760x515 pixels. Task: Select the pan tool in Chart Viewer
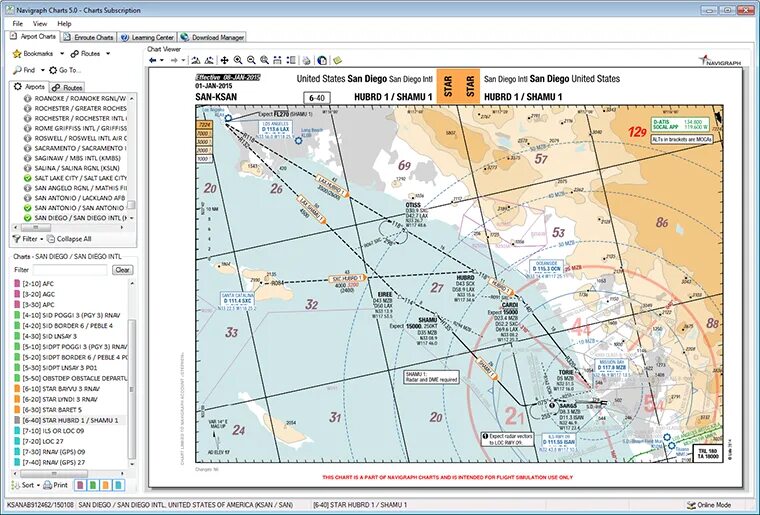(x=224, y=60)
